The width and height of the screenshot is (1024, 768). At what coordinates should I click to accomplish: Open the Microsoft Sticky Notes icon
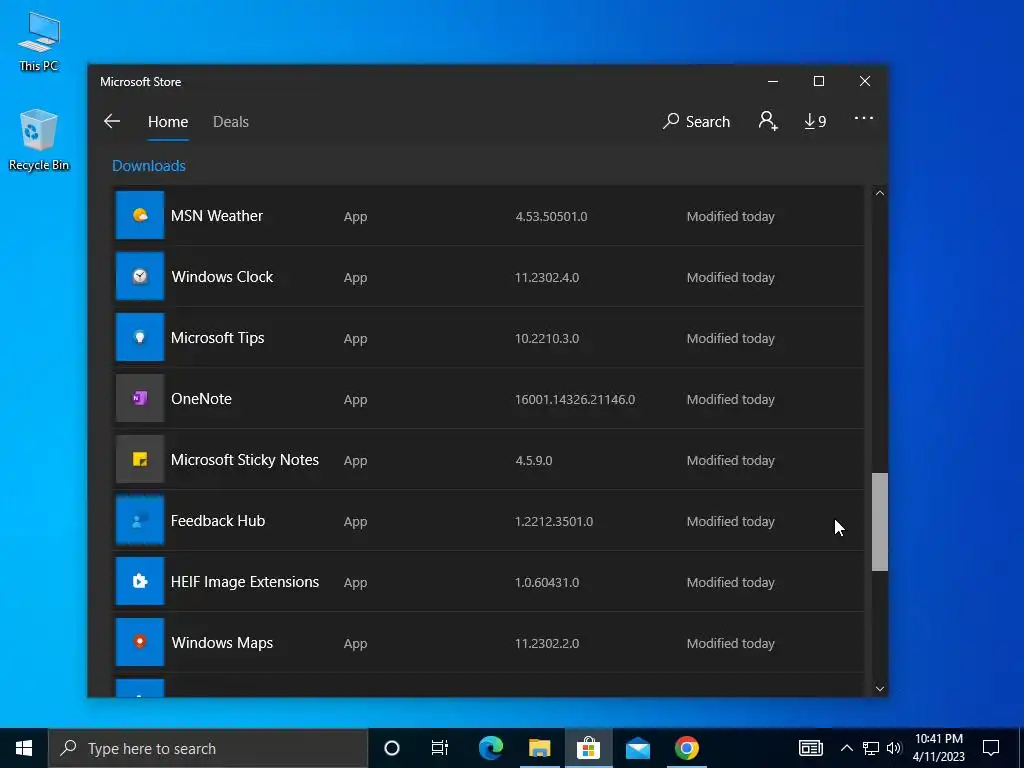tap(140, 459)
